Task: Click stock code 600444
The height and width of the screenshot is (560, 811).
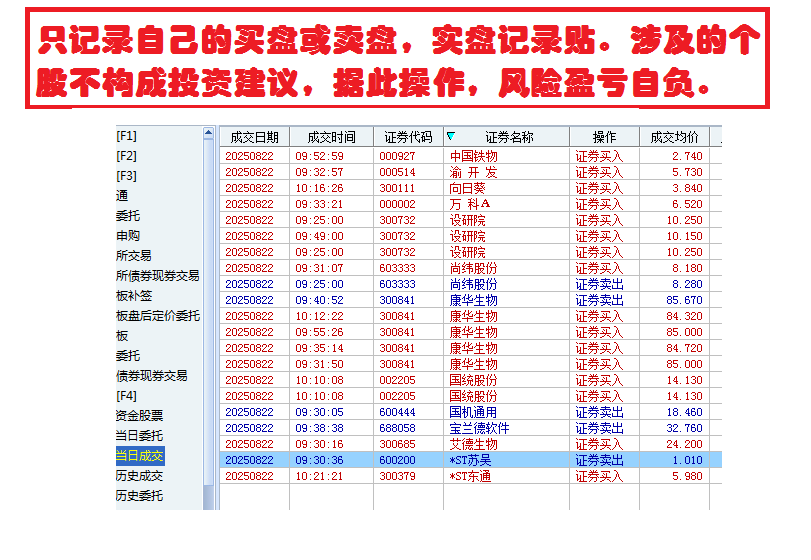Action: [397, 413]
